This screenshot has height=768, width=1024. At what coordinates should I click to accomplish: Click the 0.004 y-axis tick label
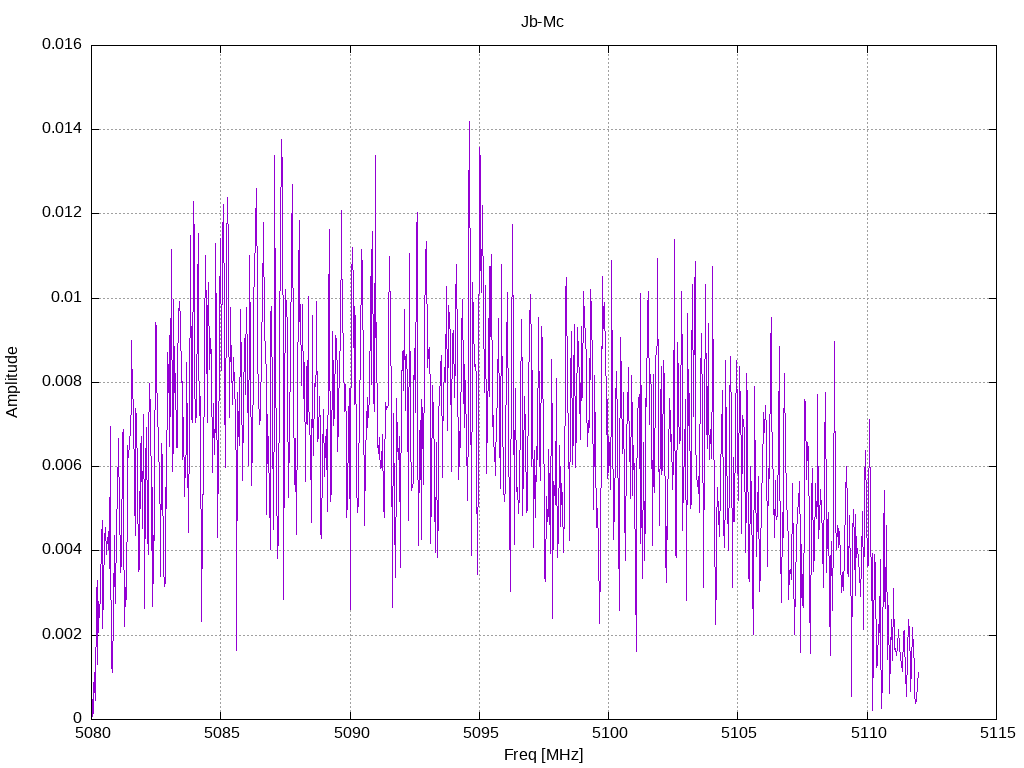click(x=62, y=549)
